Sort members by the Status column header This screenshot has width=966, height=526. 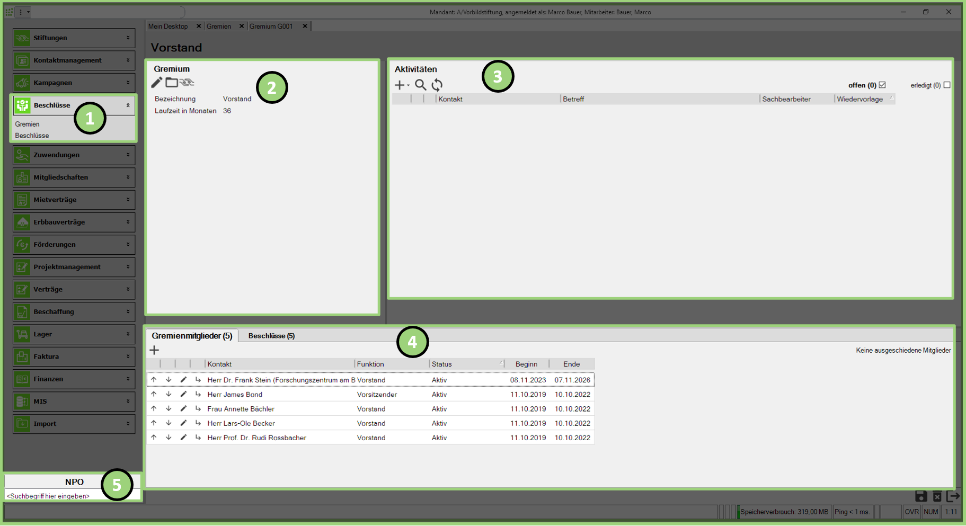pos(466,364)
